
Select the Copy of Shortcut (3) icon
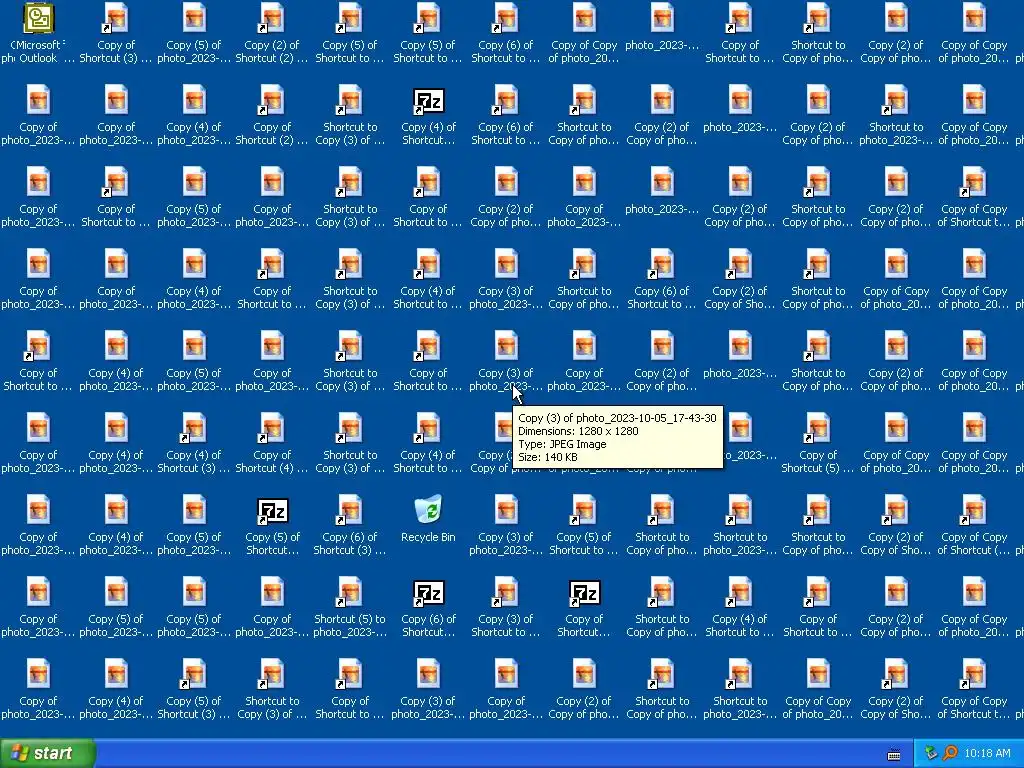116,33
